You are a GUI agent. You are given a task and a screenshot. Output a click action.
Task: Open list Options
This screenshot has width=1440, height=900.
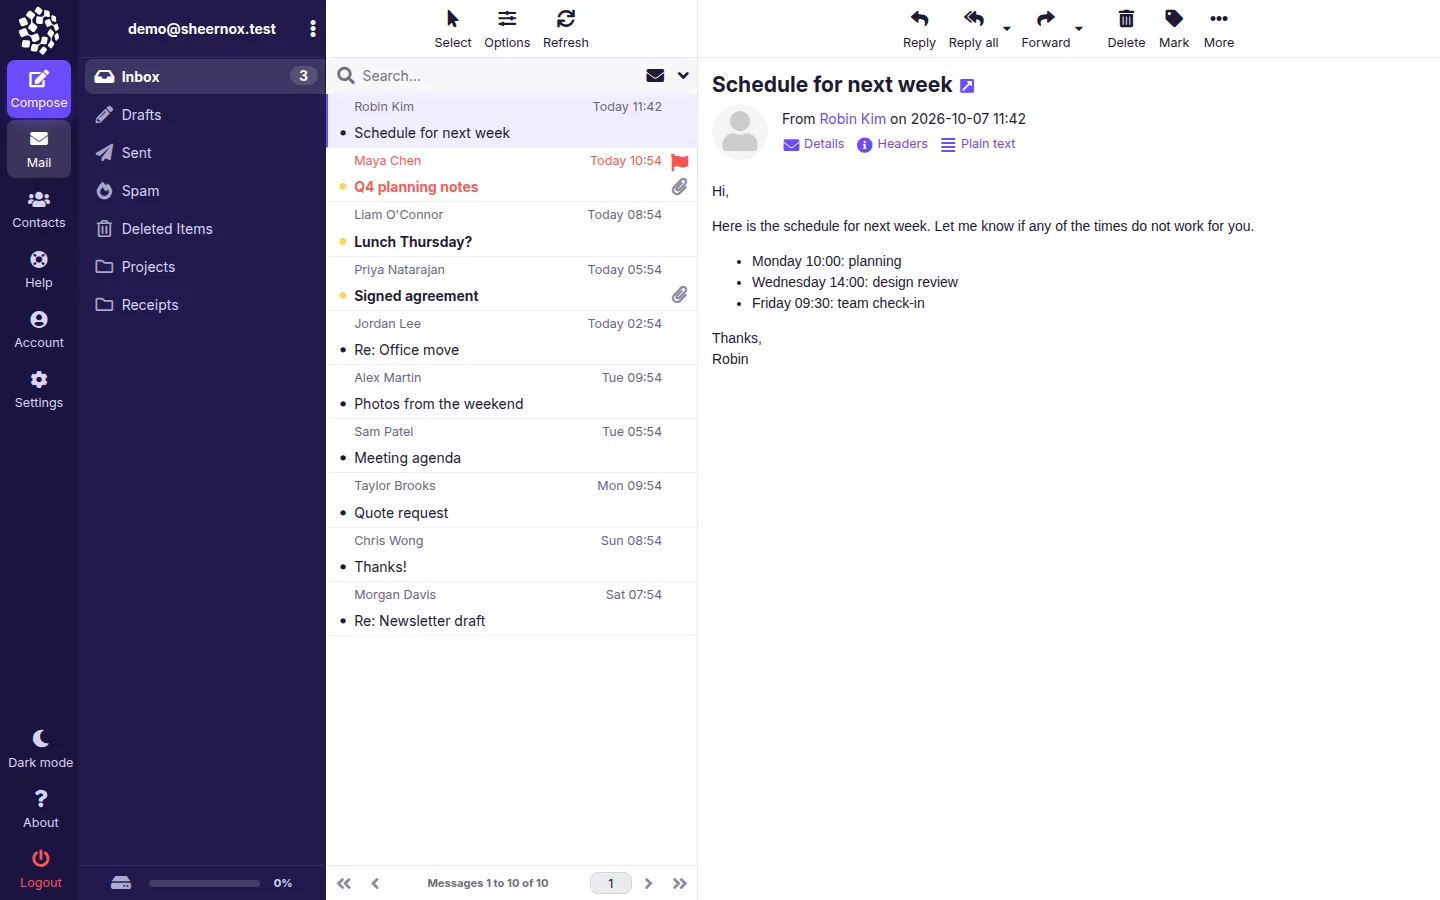[507, 29]
